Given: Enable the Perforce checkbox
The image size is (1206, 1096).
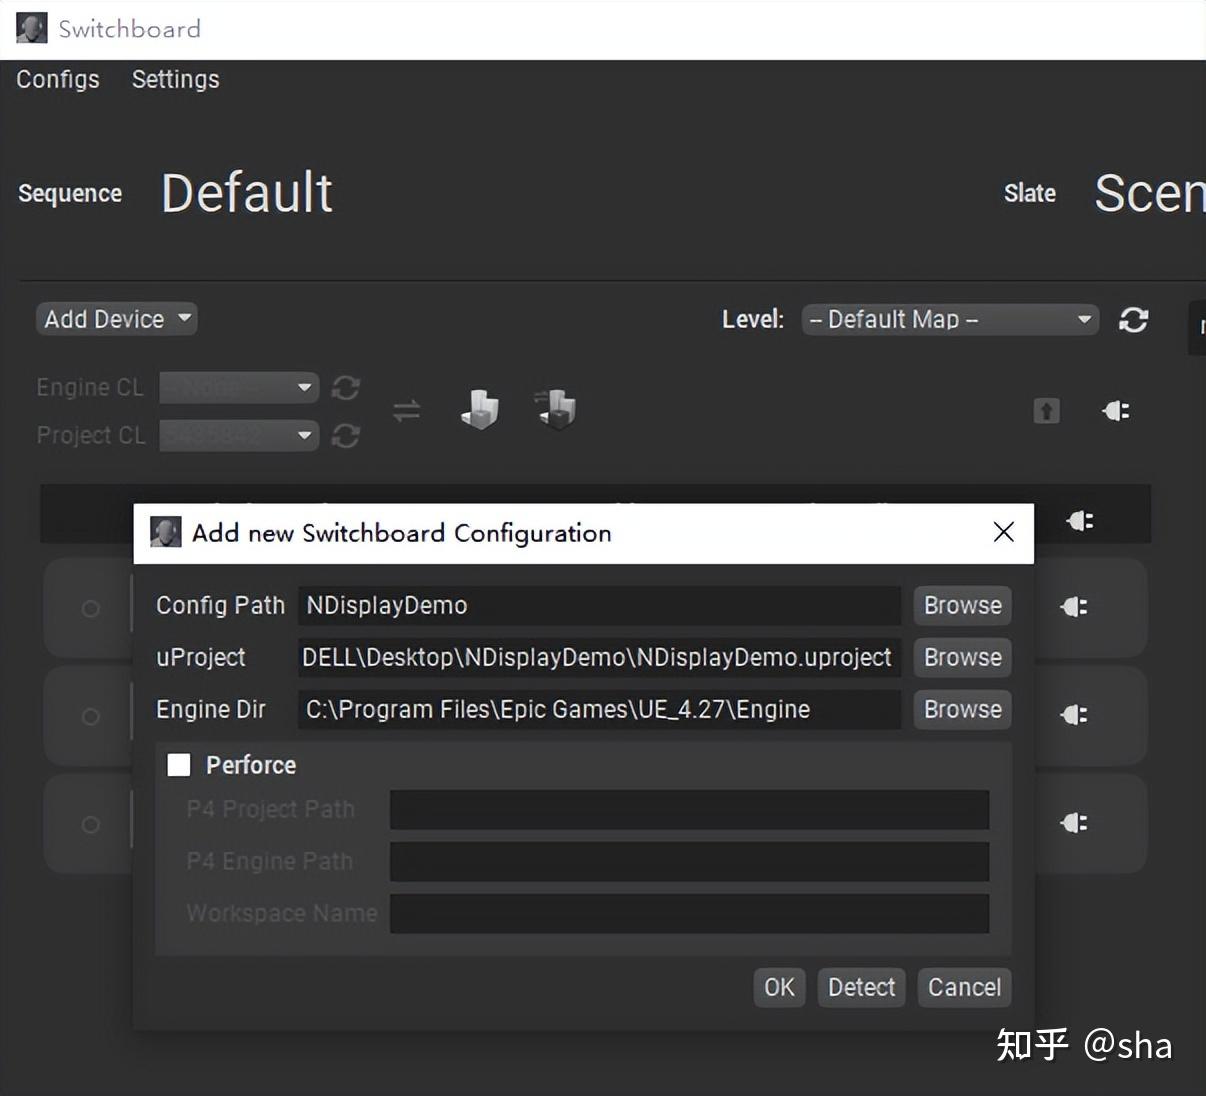Looking at the screenshot, I should tap(179, 765).
